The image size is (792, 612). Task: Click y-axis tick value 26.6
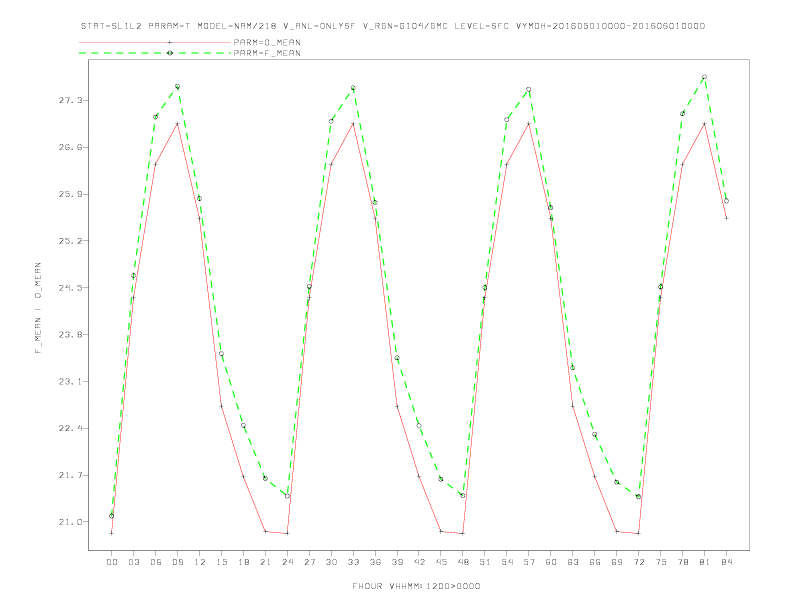pyautogui.click(x=68, y=147)
